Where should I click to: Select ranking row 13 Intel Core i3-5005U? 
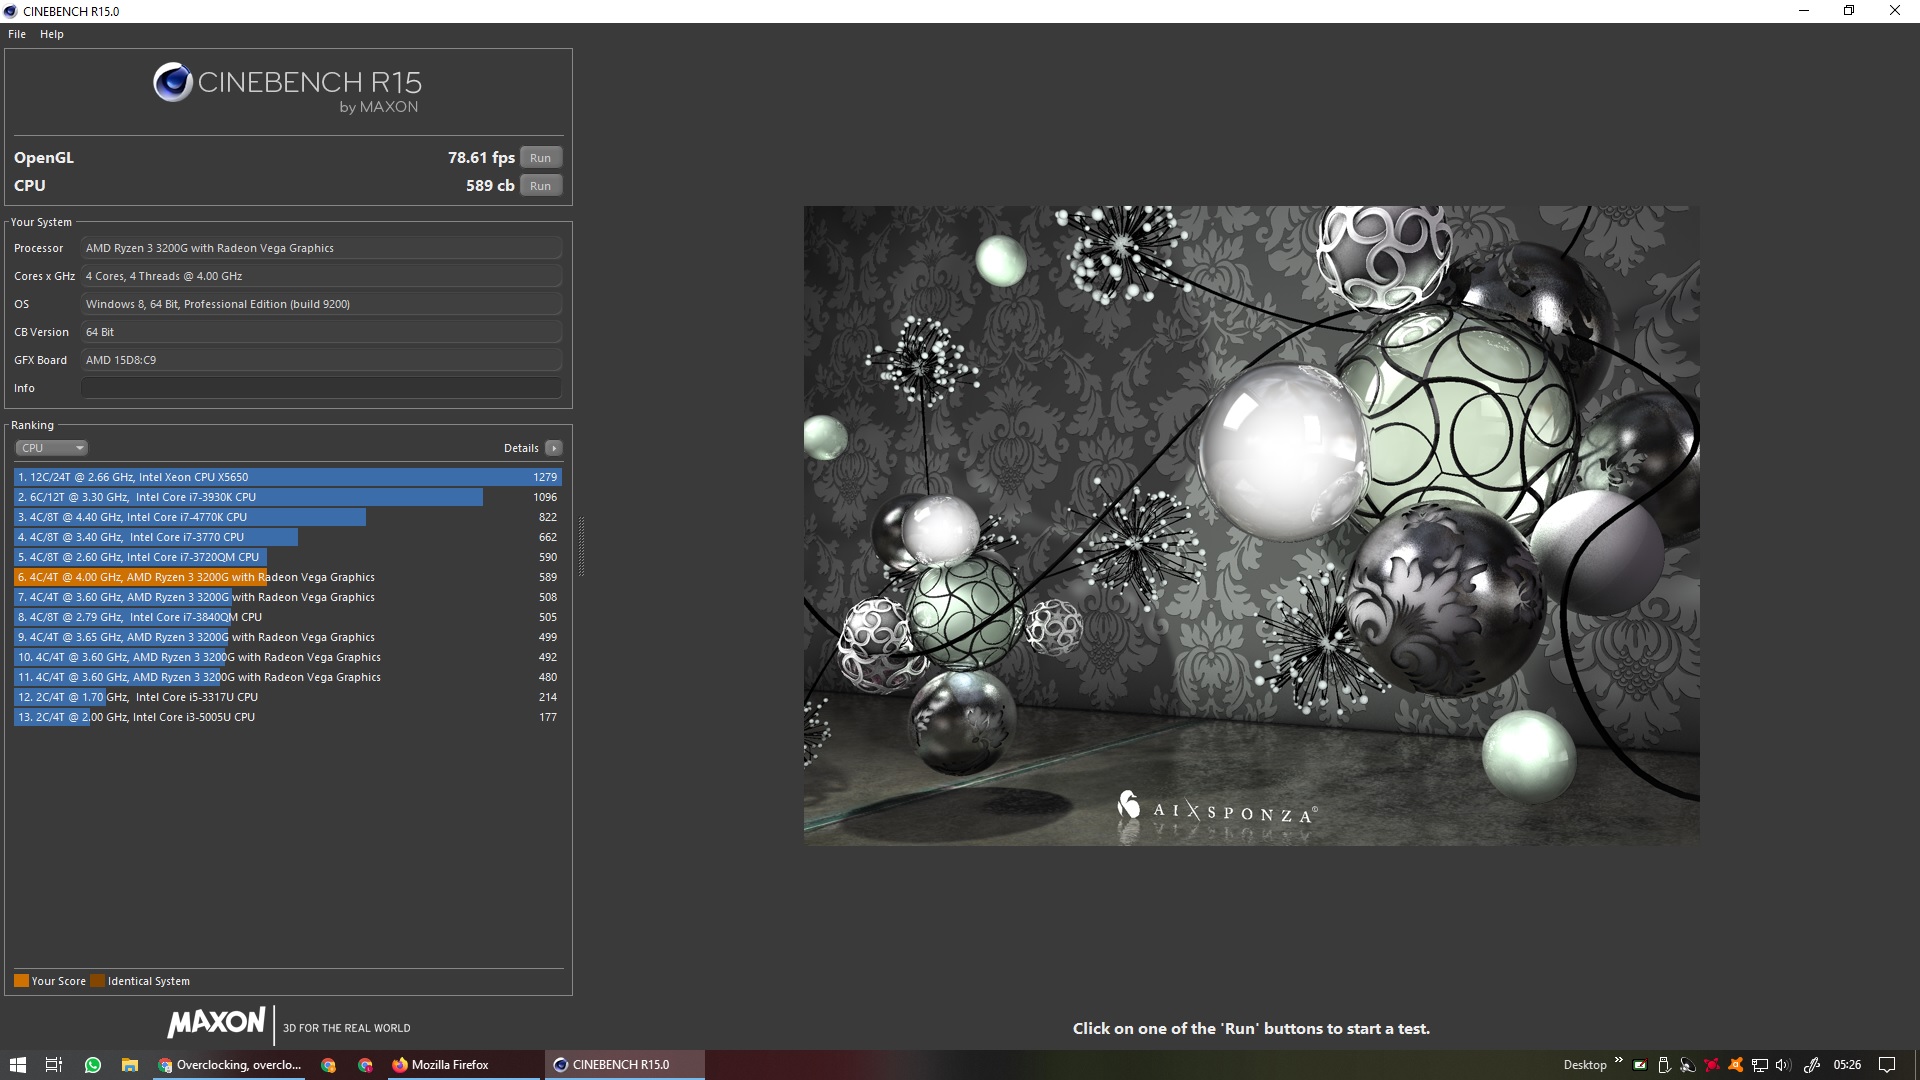tap(288, 717)
